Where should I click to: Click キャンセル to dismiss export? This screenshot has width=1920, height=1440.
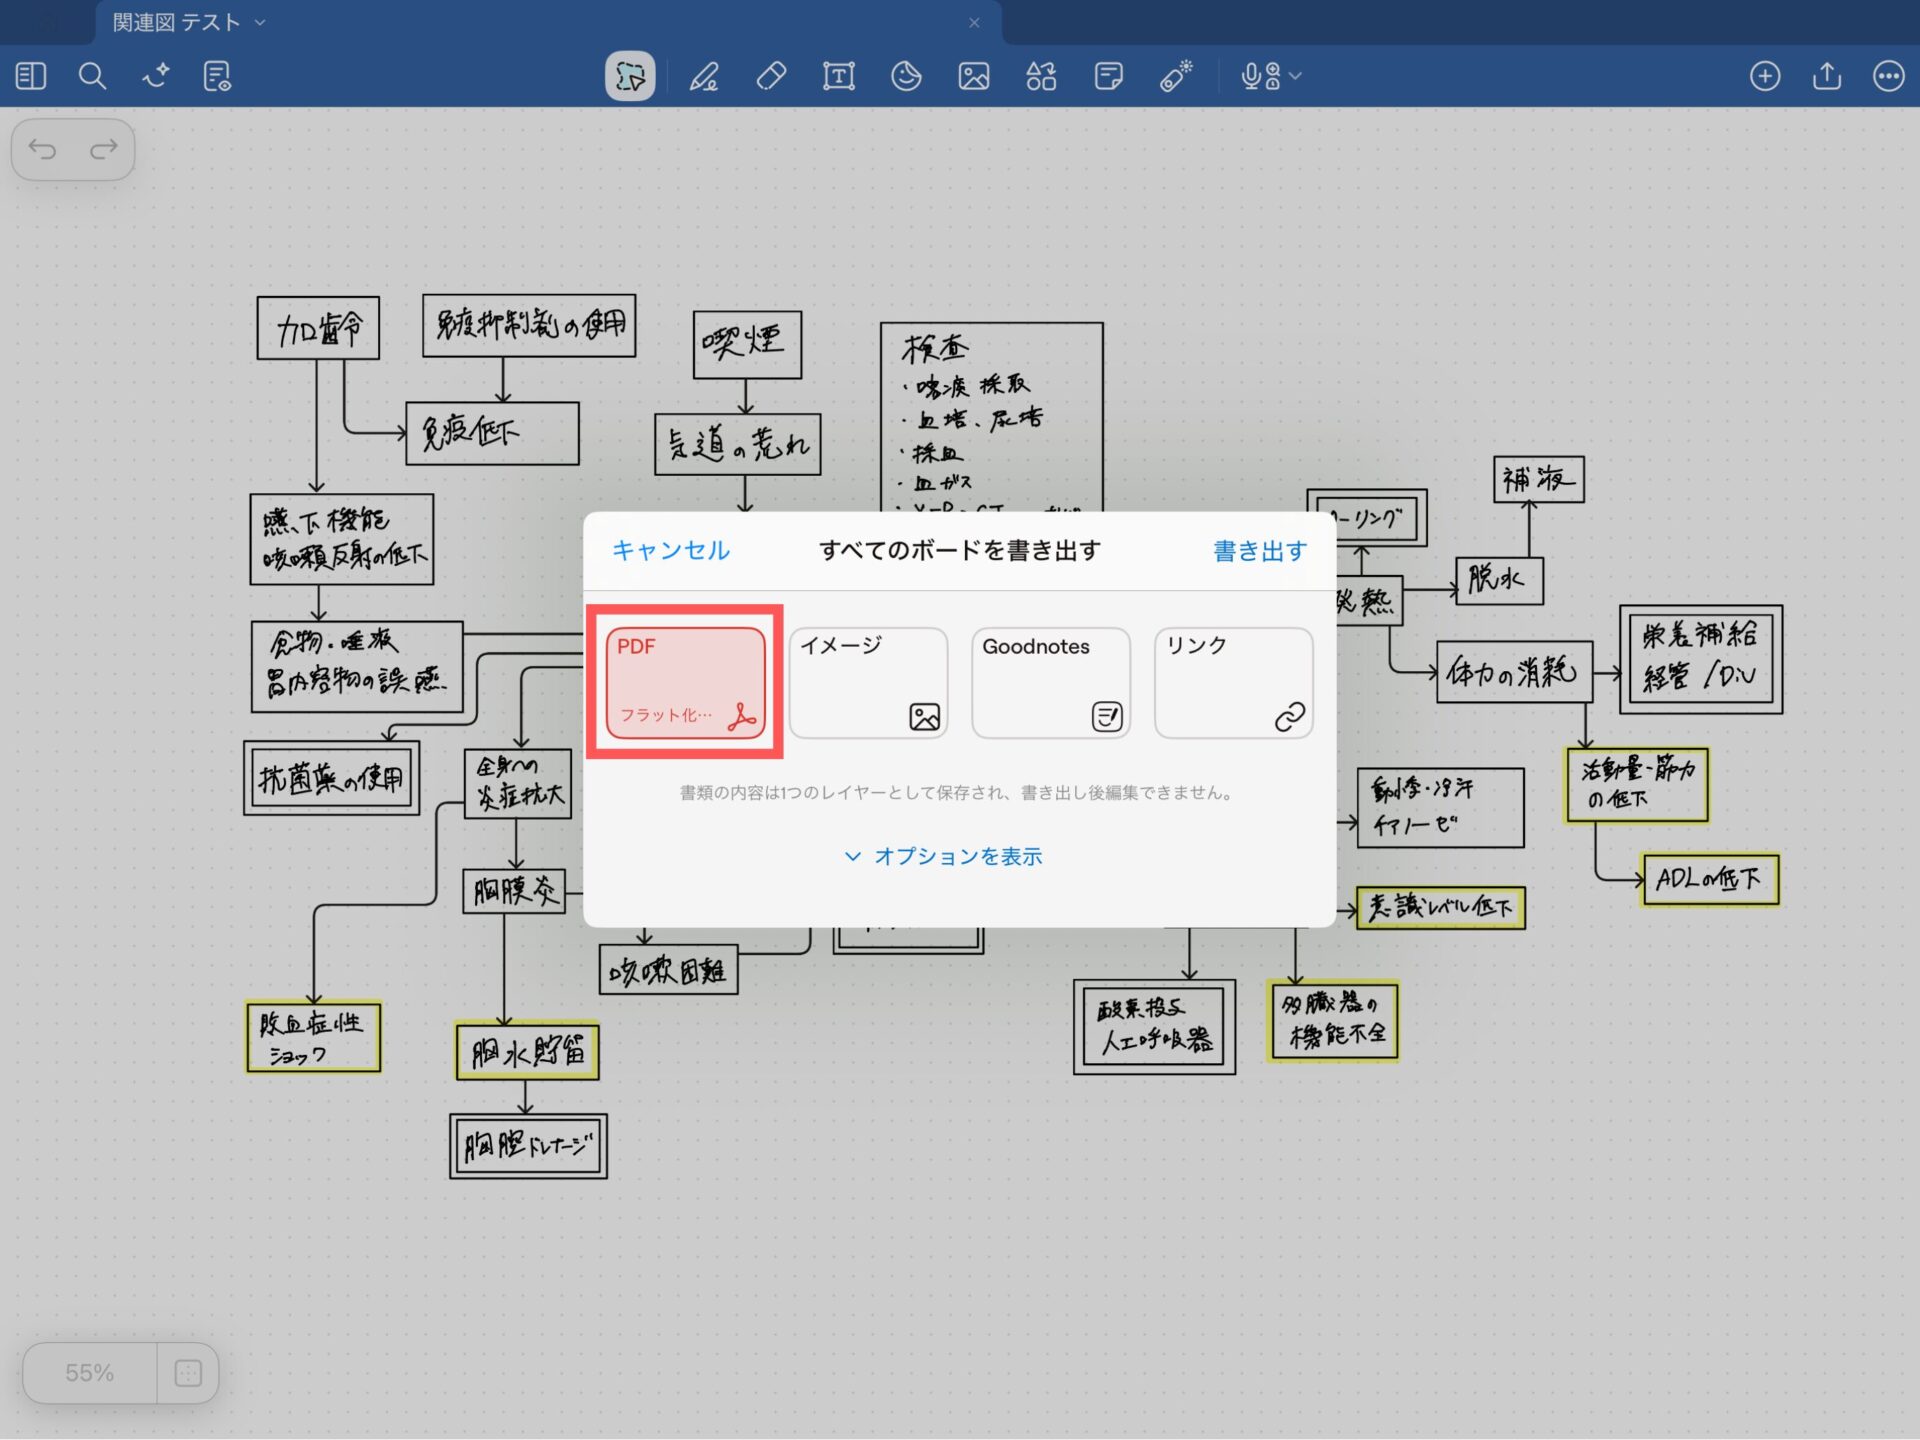click(671, 550)
